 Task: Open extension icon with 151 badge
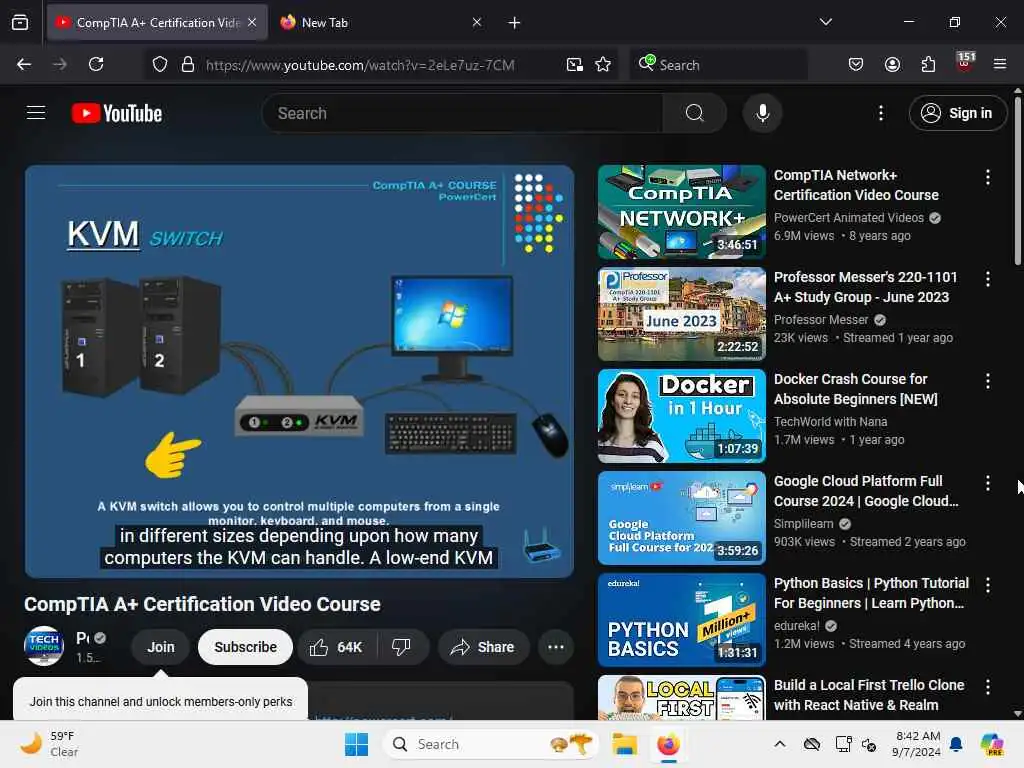pos(965,63)
